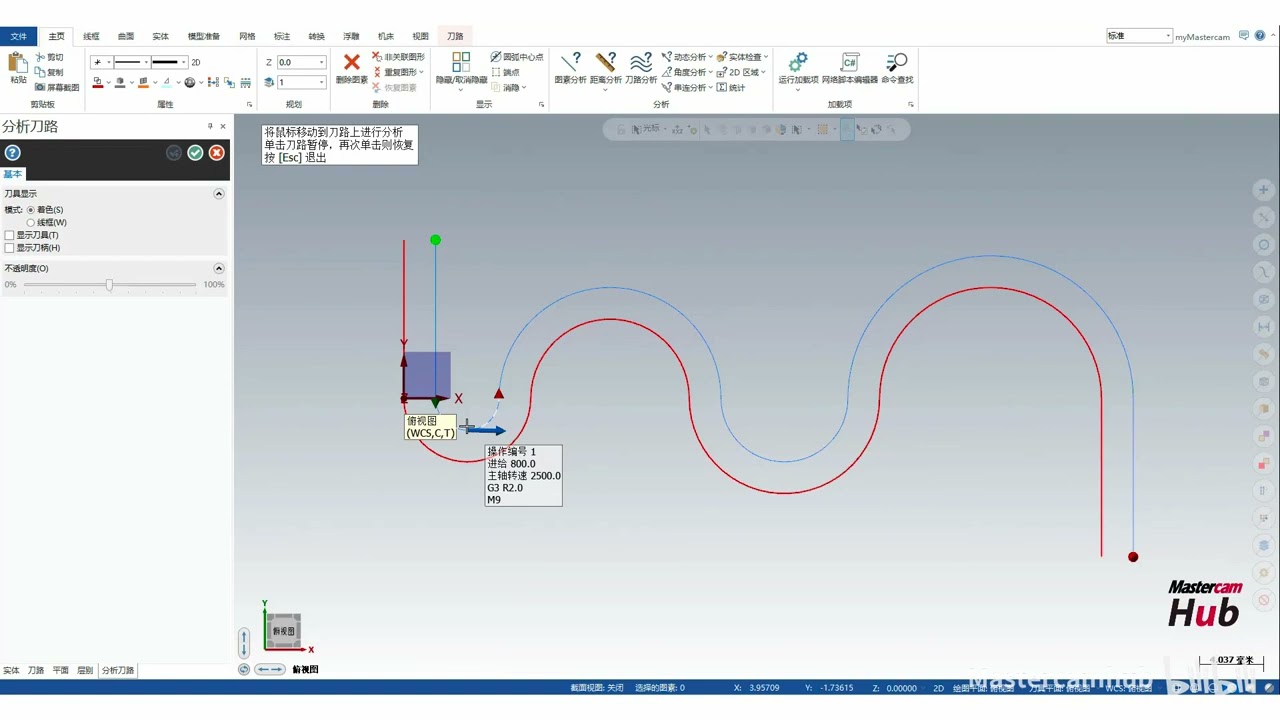Click the red 删除图素 delete icon
1280x720 pixels.
[352, 62]
